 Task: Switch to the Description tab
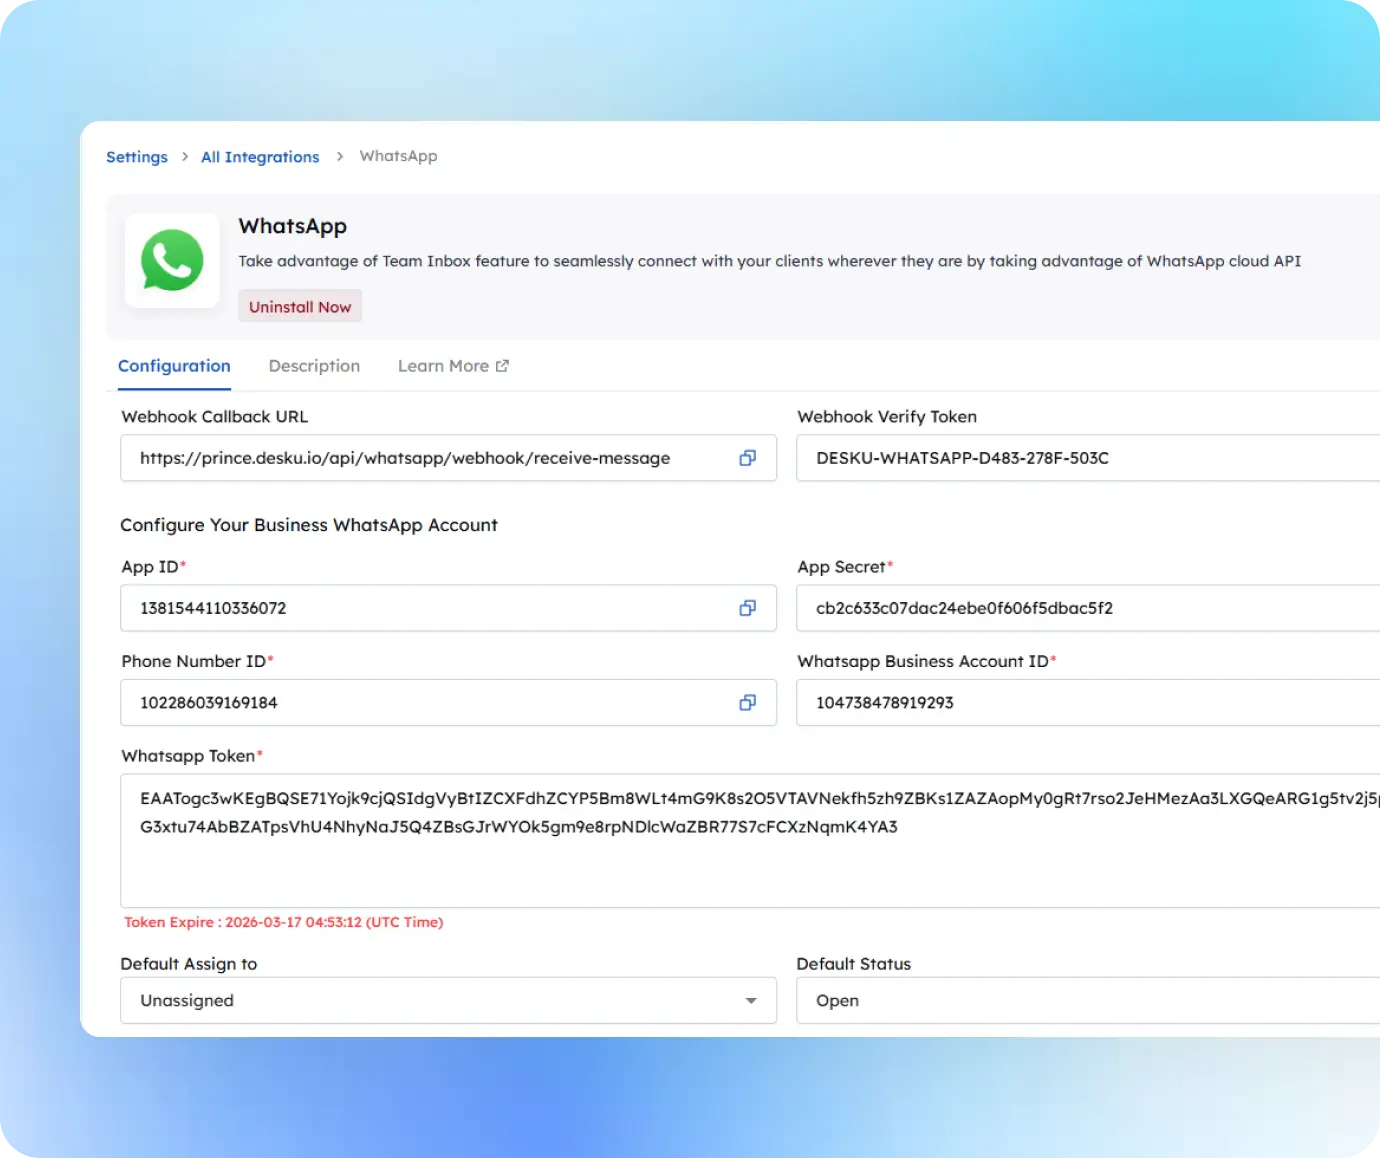(x=314, y=365)
